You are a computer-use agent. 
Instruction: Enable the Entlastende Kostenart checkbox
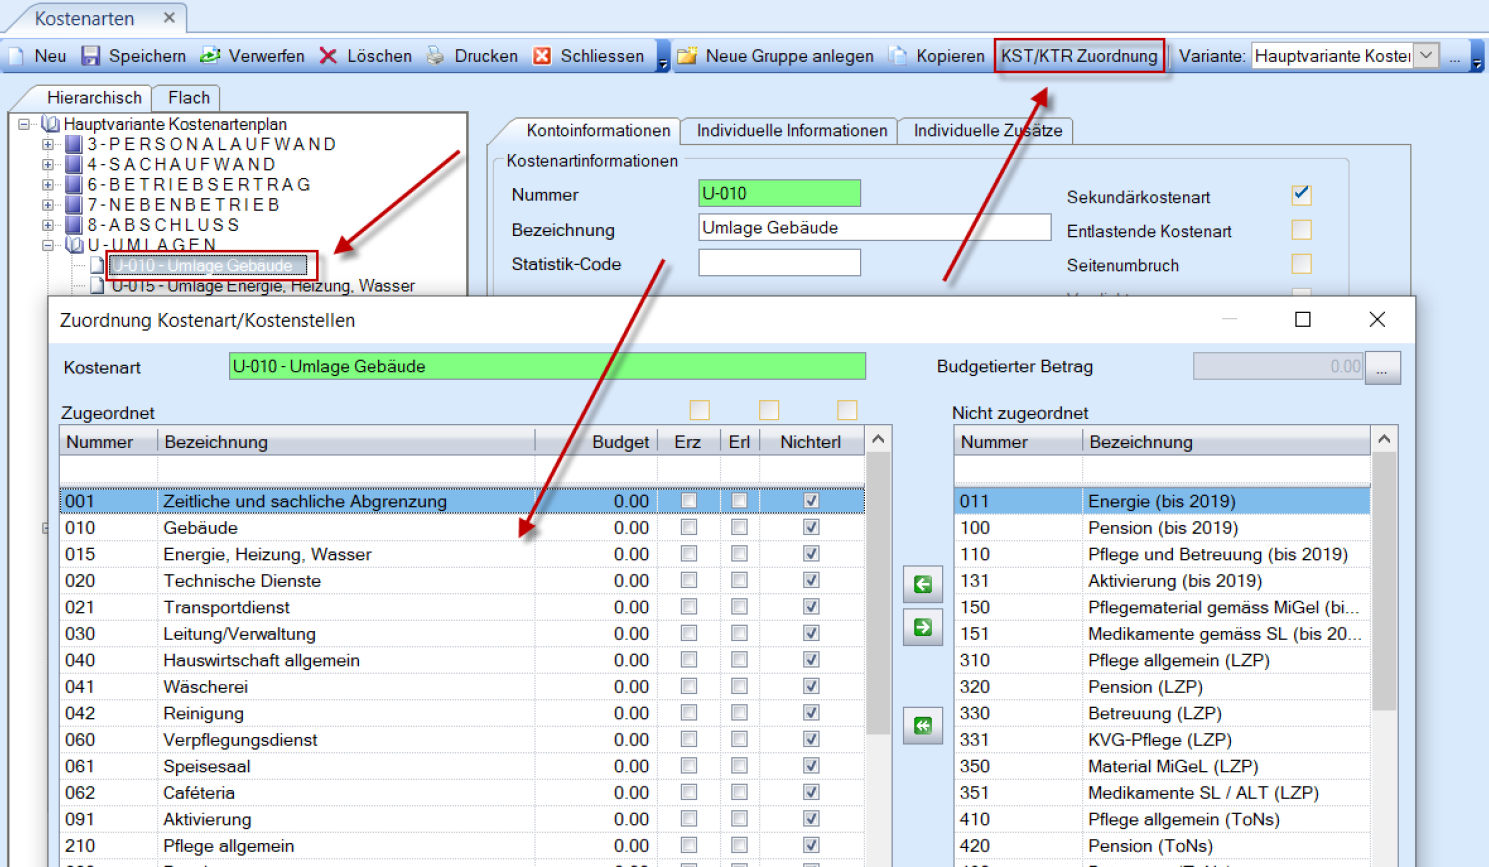coord(1301,230)
